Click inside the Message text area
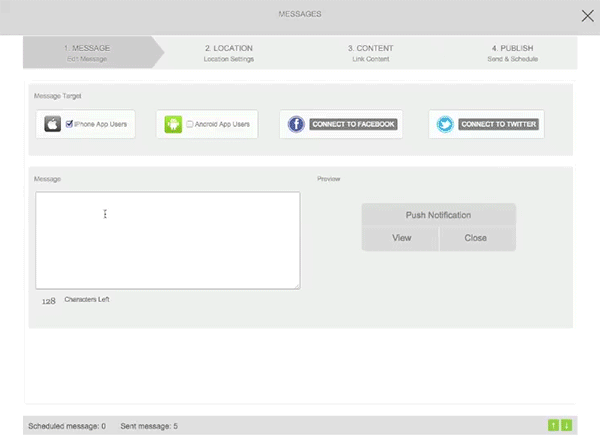This screenshot has height=444, width=600. click(x=167, y=240)
